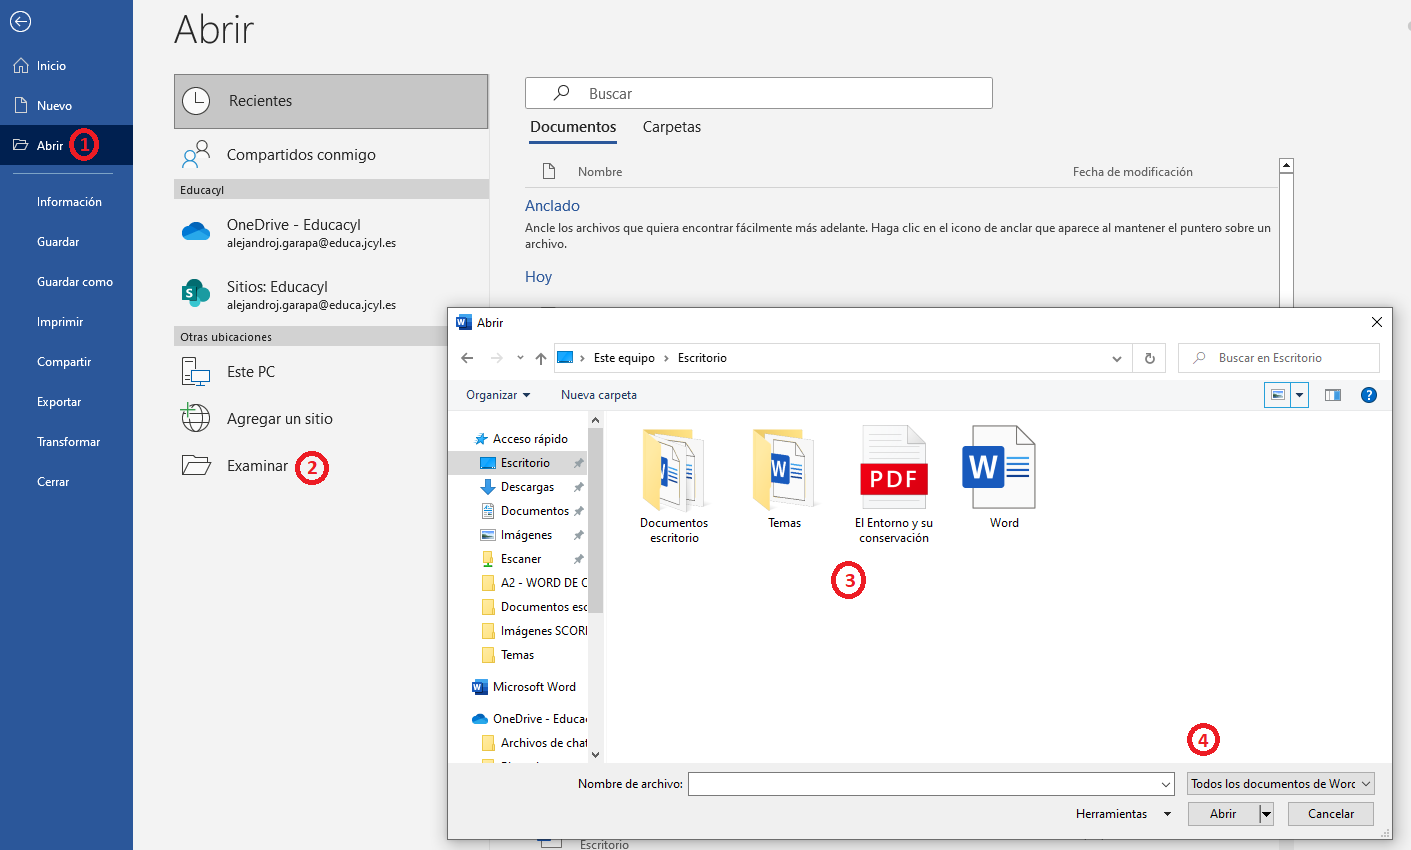Open the view options dropdown arrow
The height and width of the screenshot is (850, 1411).
click(1300, 395)
